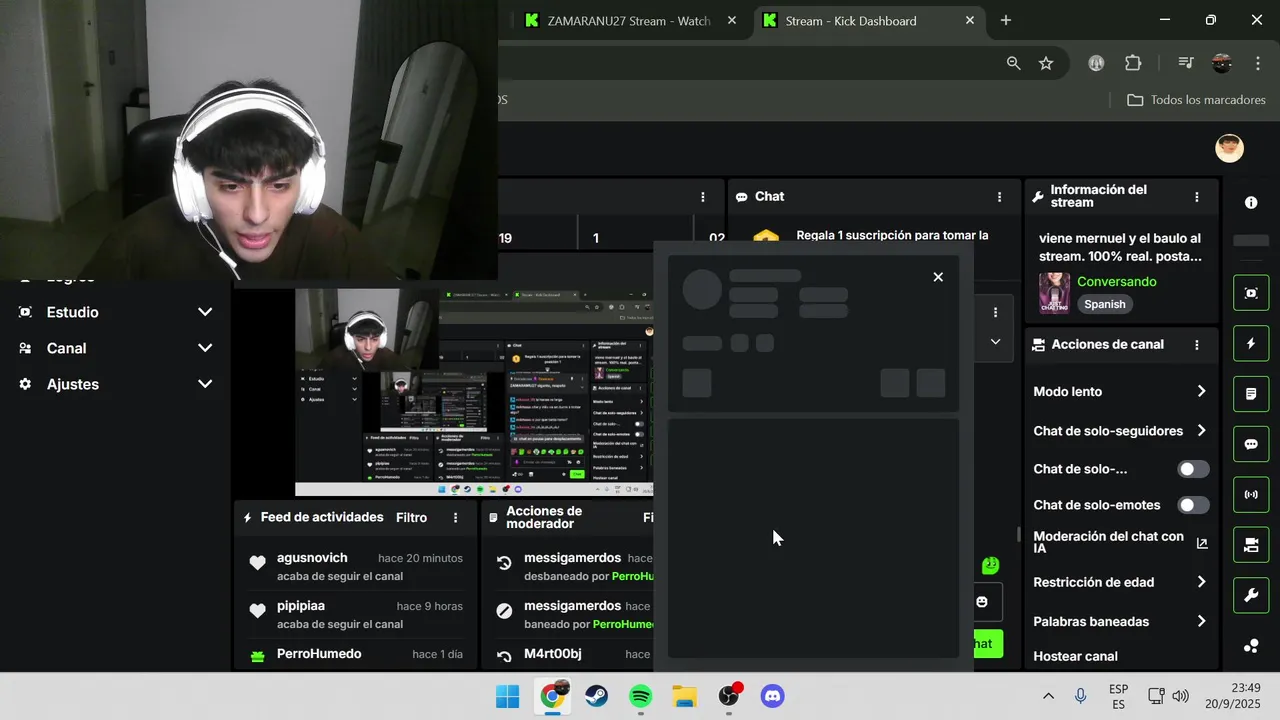Show hidden system tray icons
Image resolution: width=1280 pixels, height=720 pixels.
click(1048, 696)
